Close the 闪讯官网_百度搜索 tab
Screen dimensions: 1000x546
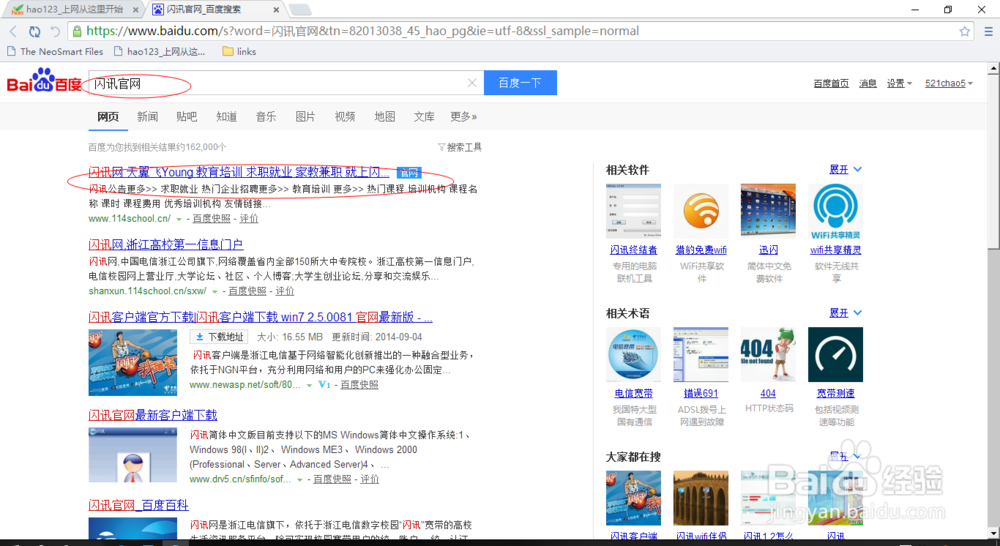point(276,10)
